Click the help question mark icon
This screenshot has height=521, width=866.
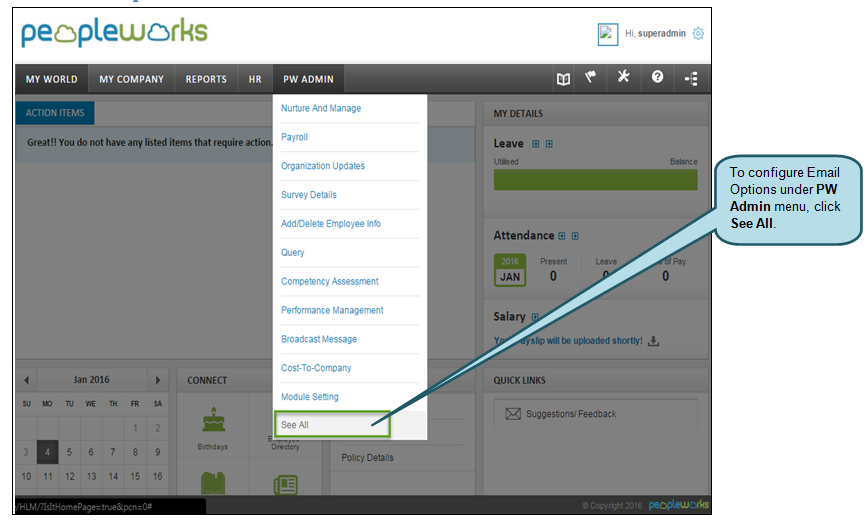[657, 77]
